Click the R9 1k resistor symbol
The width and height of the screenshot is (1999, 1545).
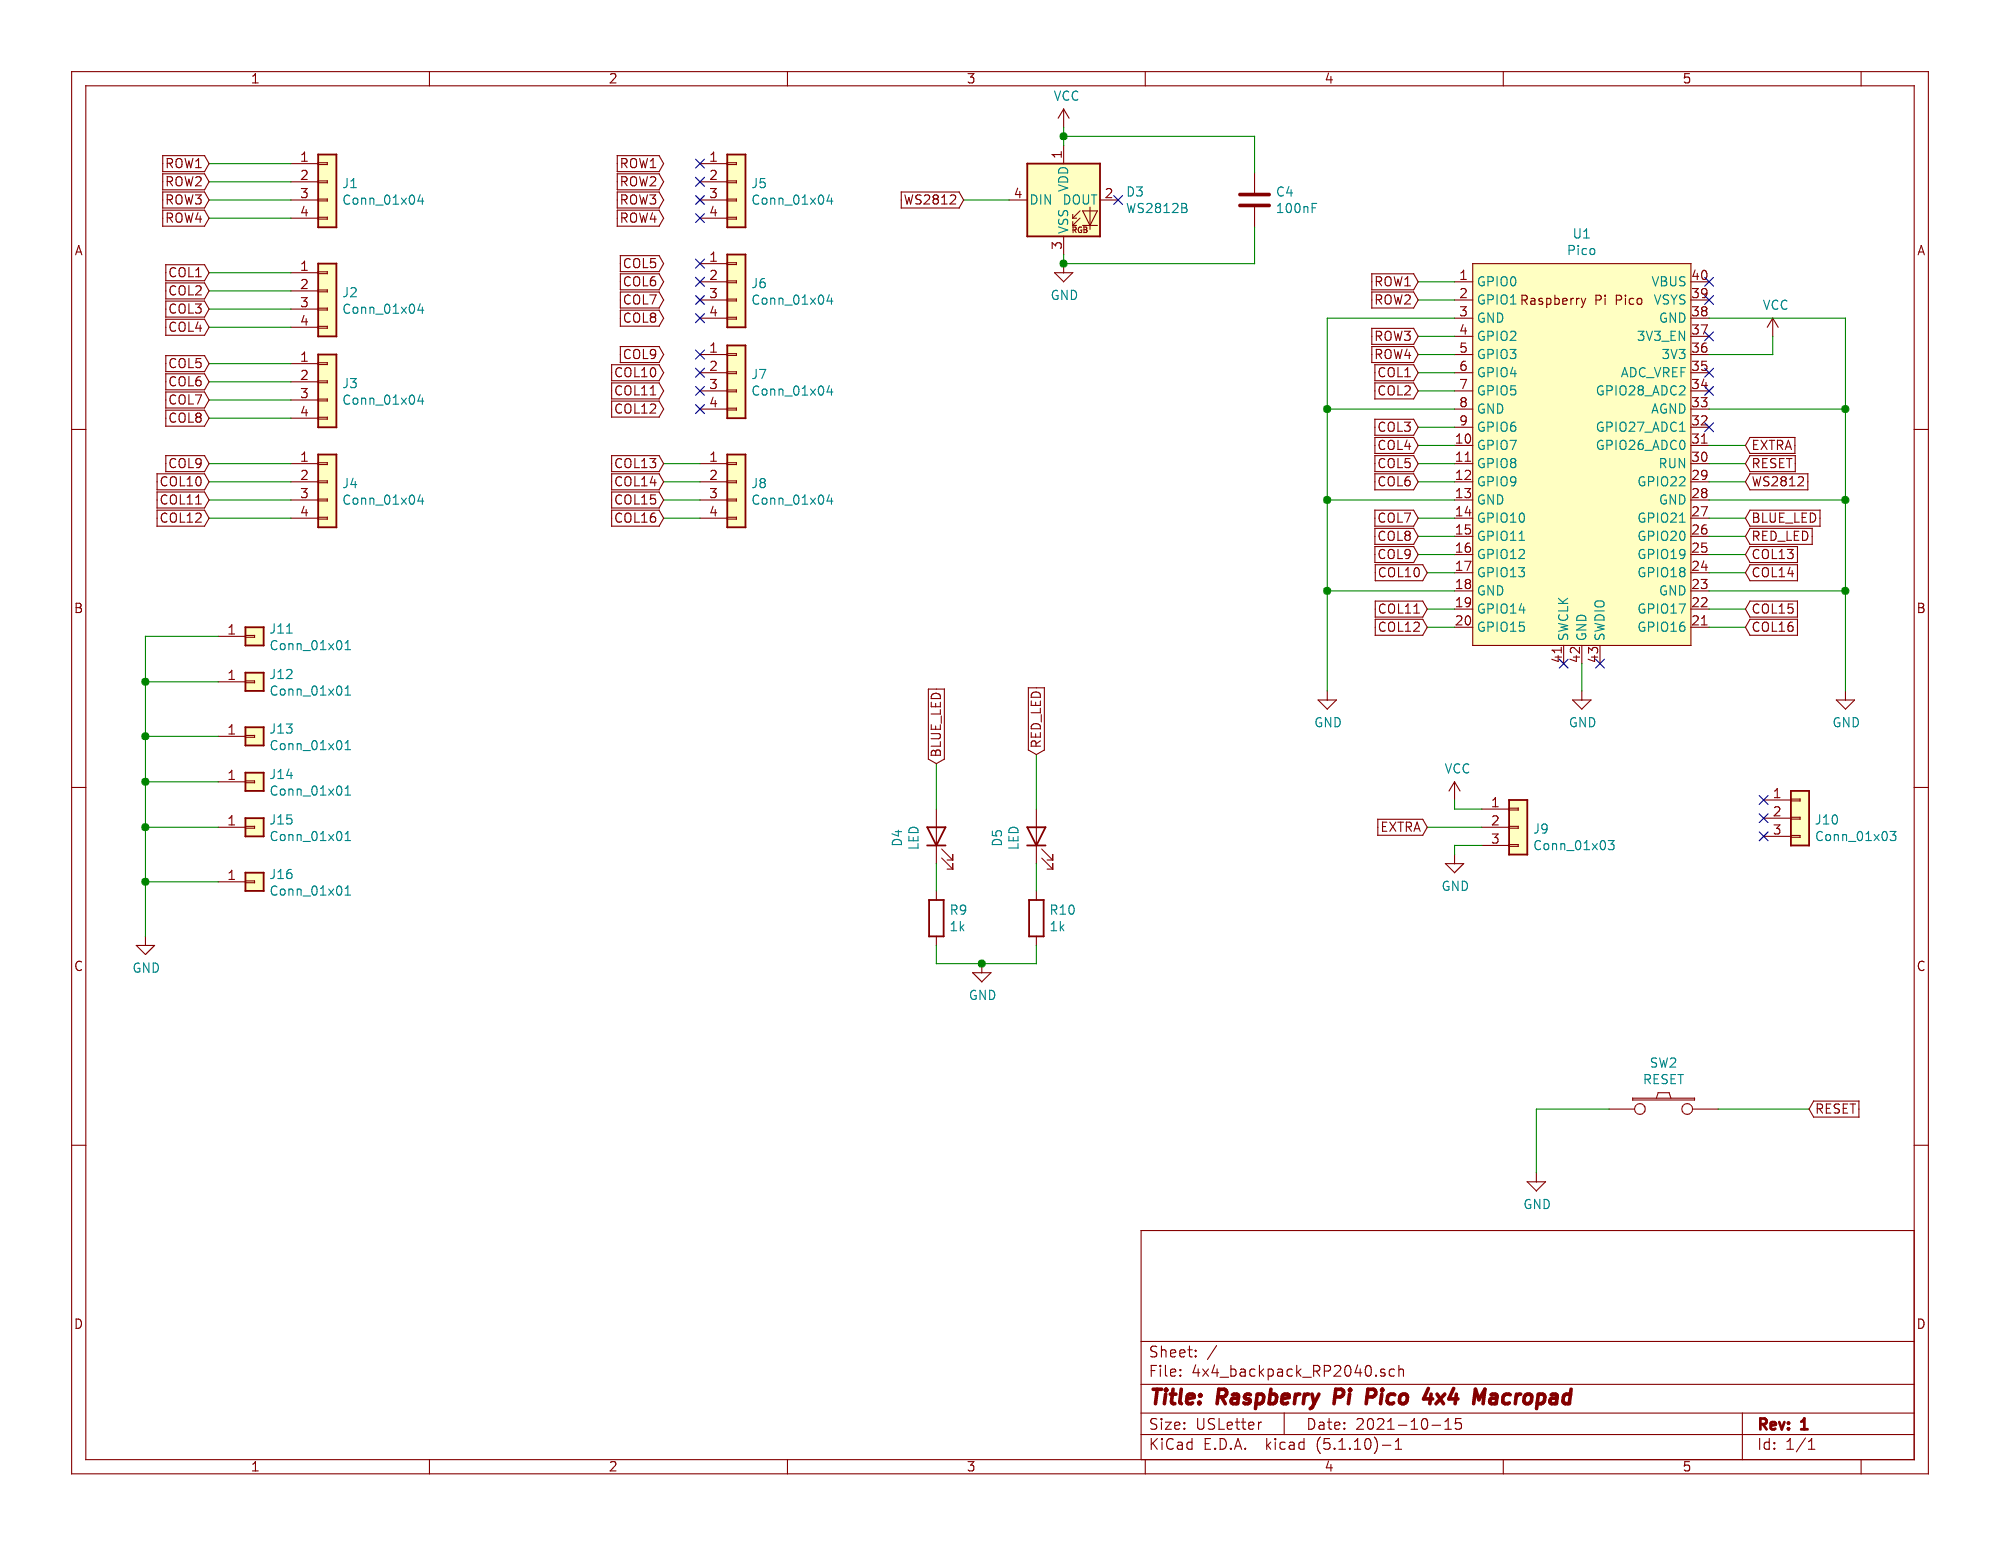pyautogui.click(x=936, y=918)
